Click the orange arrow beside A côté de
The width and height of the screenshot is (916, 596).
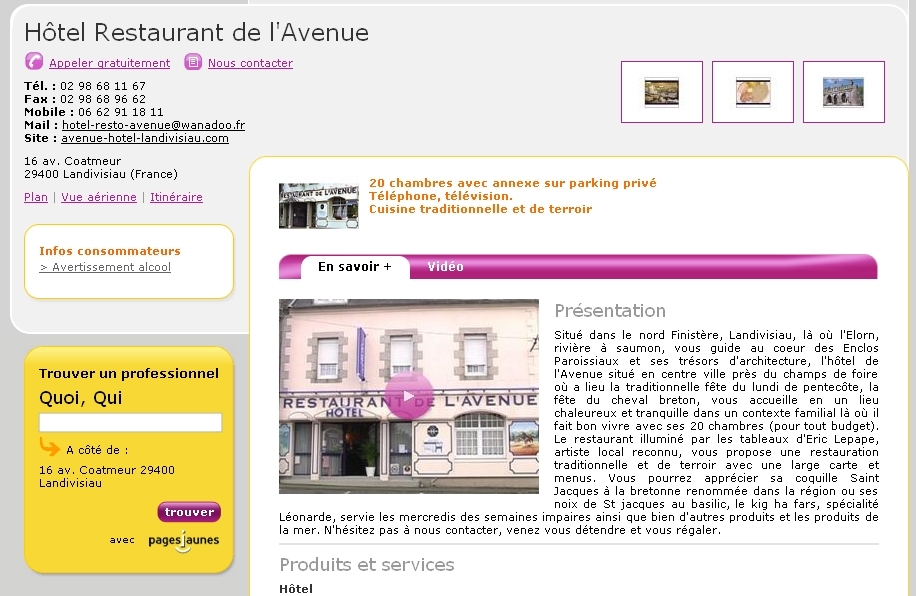point(50,446)
